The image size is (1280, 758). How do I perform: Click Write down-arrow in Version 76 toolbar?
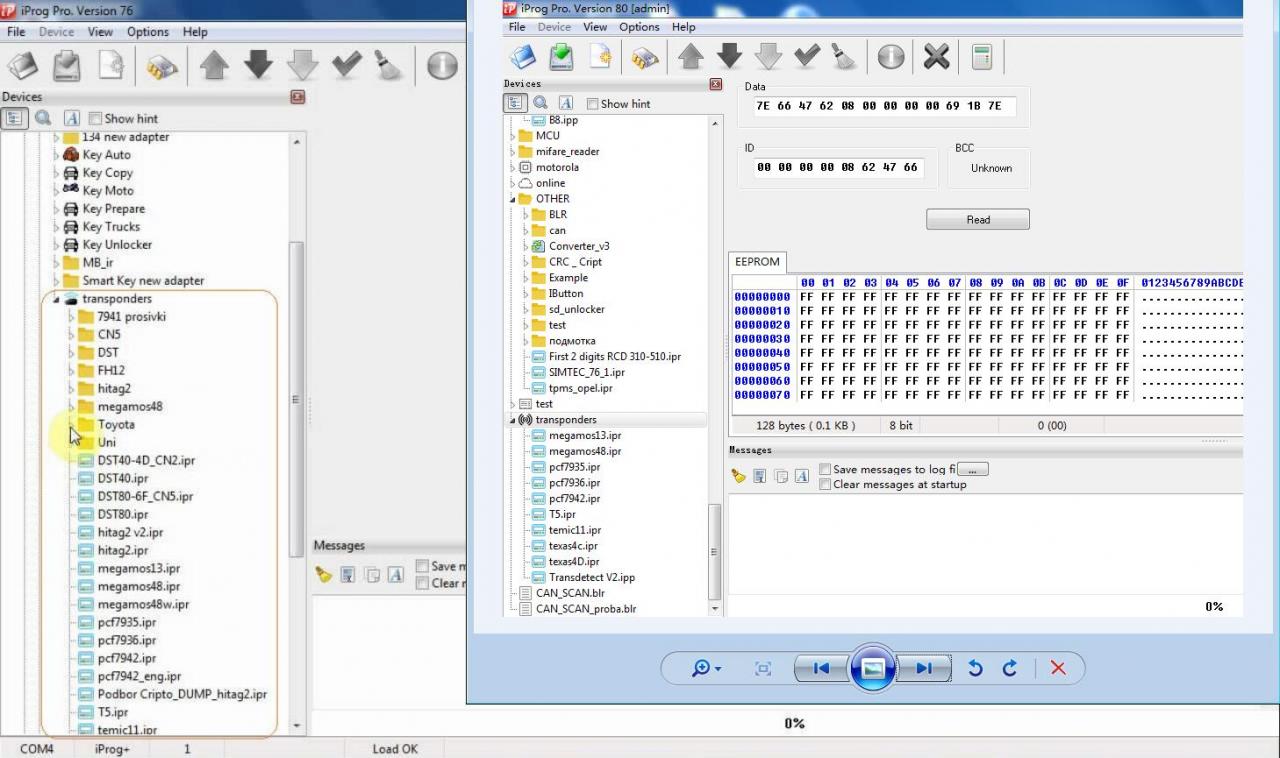pos(258,66)
